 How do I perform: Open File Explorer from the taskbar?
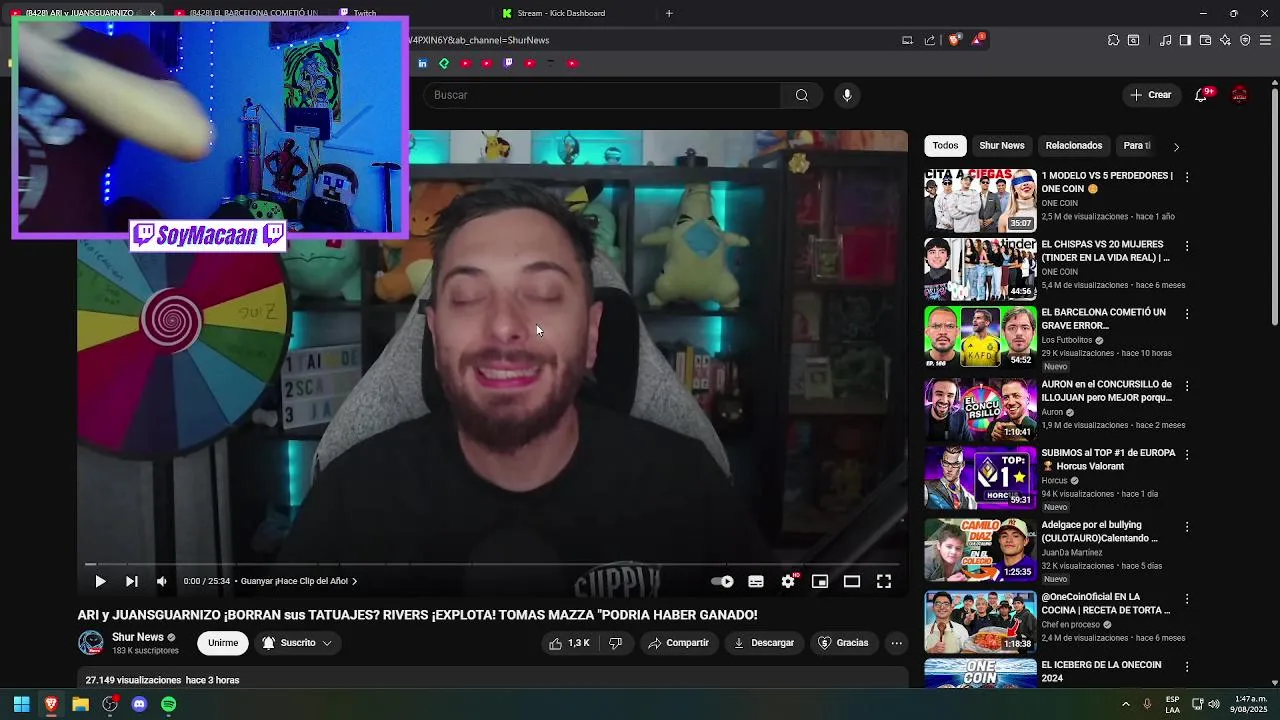pyautogui.click(x=80, y=704)
